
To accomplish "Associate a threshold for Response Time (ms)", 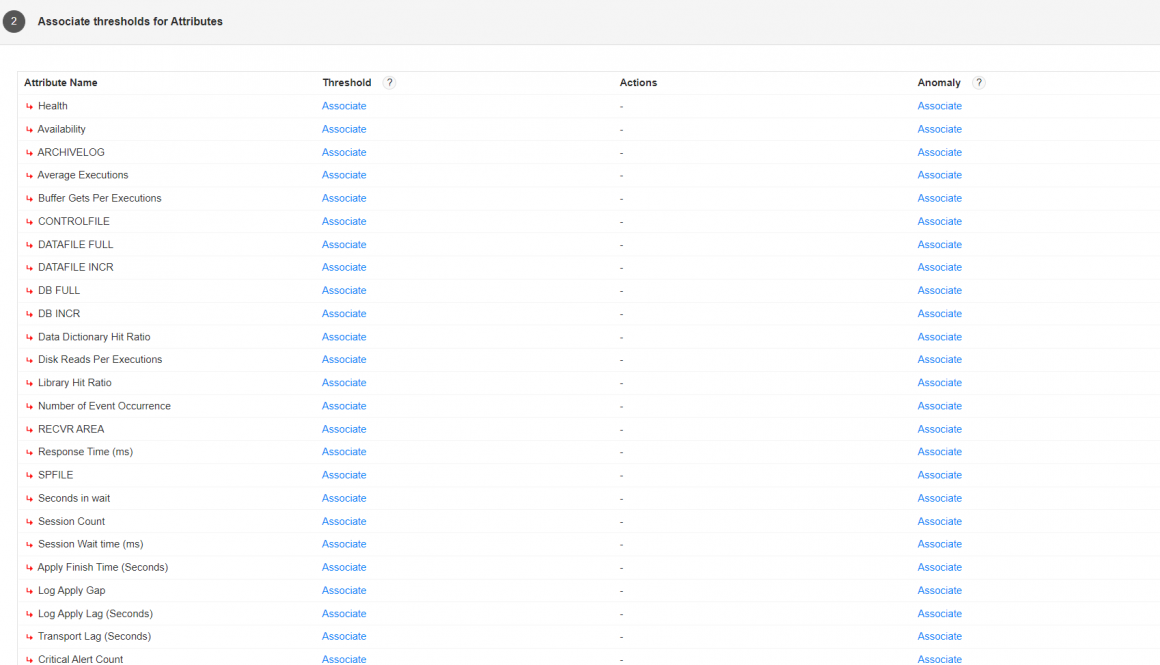I will point(344,451).
